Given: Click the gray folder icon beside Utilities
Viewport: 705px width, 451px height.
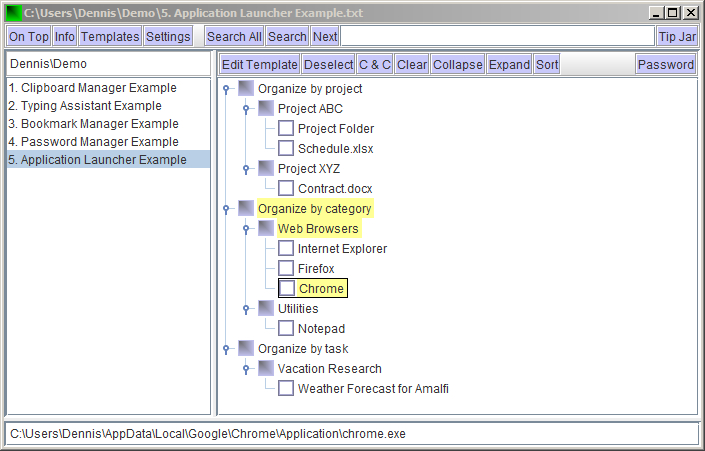Looking at the screenshot, I should pos(266,308).
